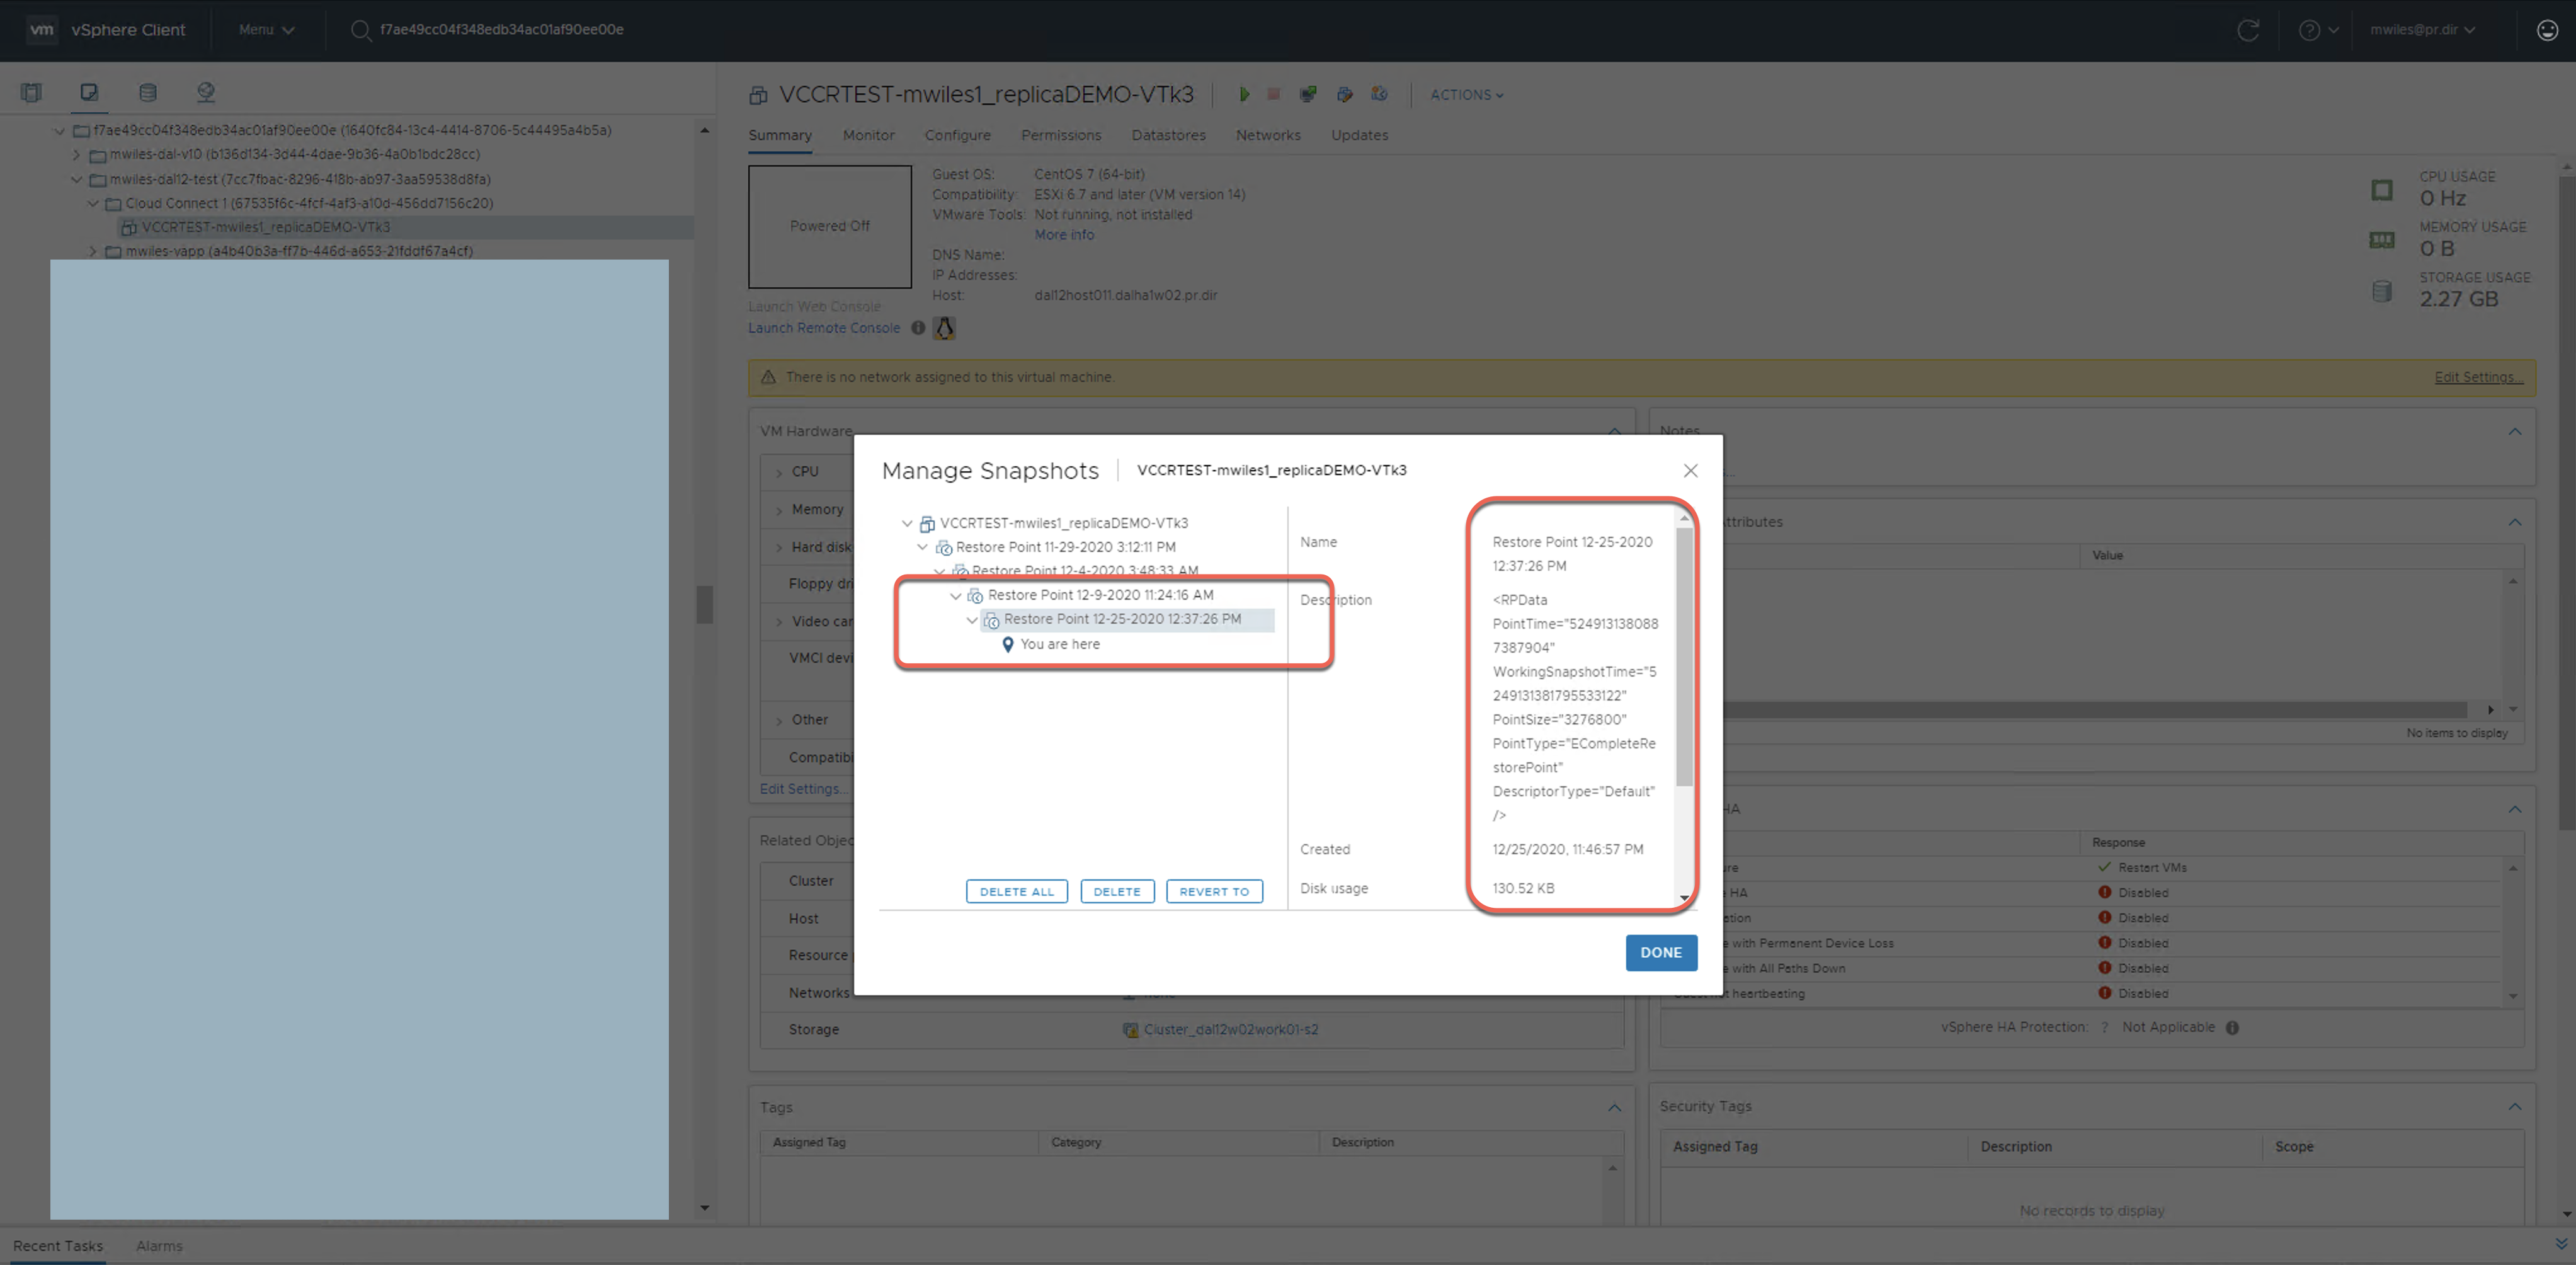This screenshot has width=2576, height=1265.
Task: Expand the mwiles-dal-v10 folder
Action: (x=77, y=155)
